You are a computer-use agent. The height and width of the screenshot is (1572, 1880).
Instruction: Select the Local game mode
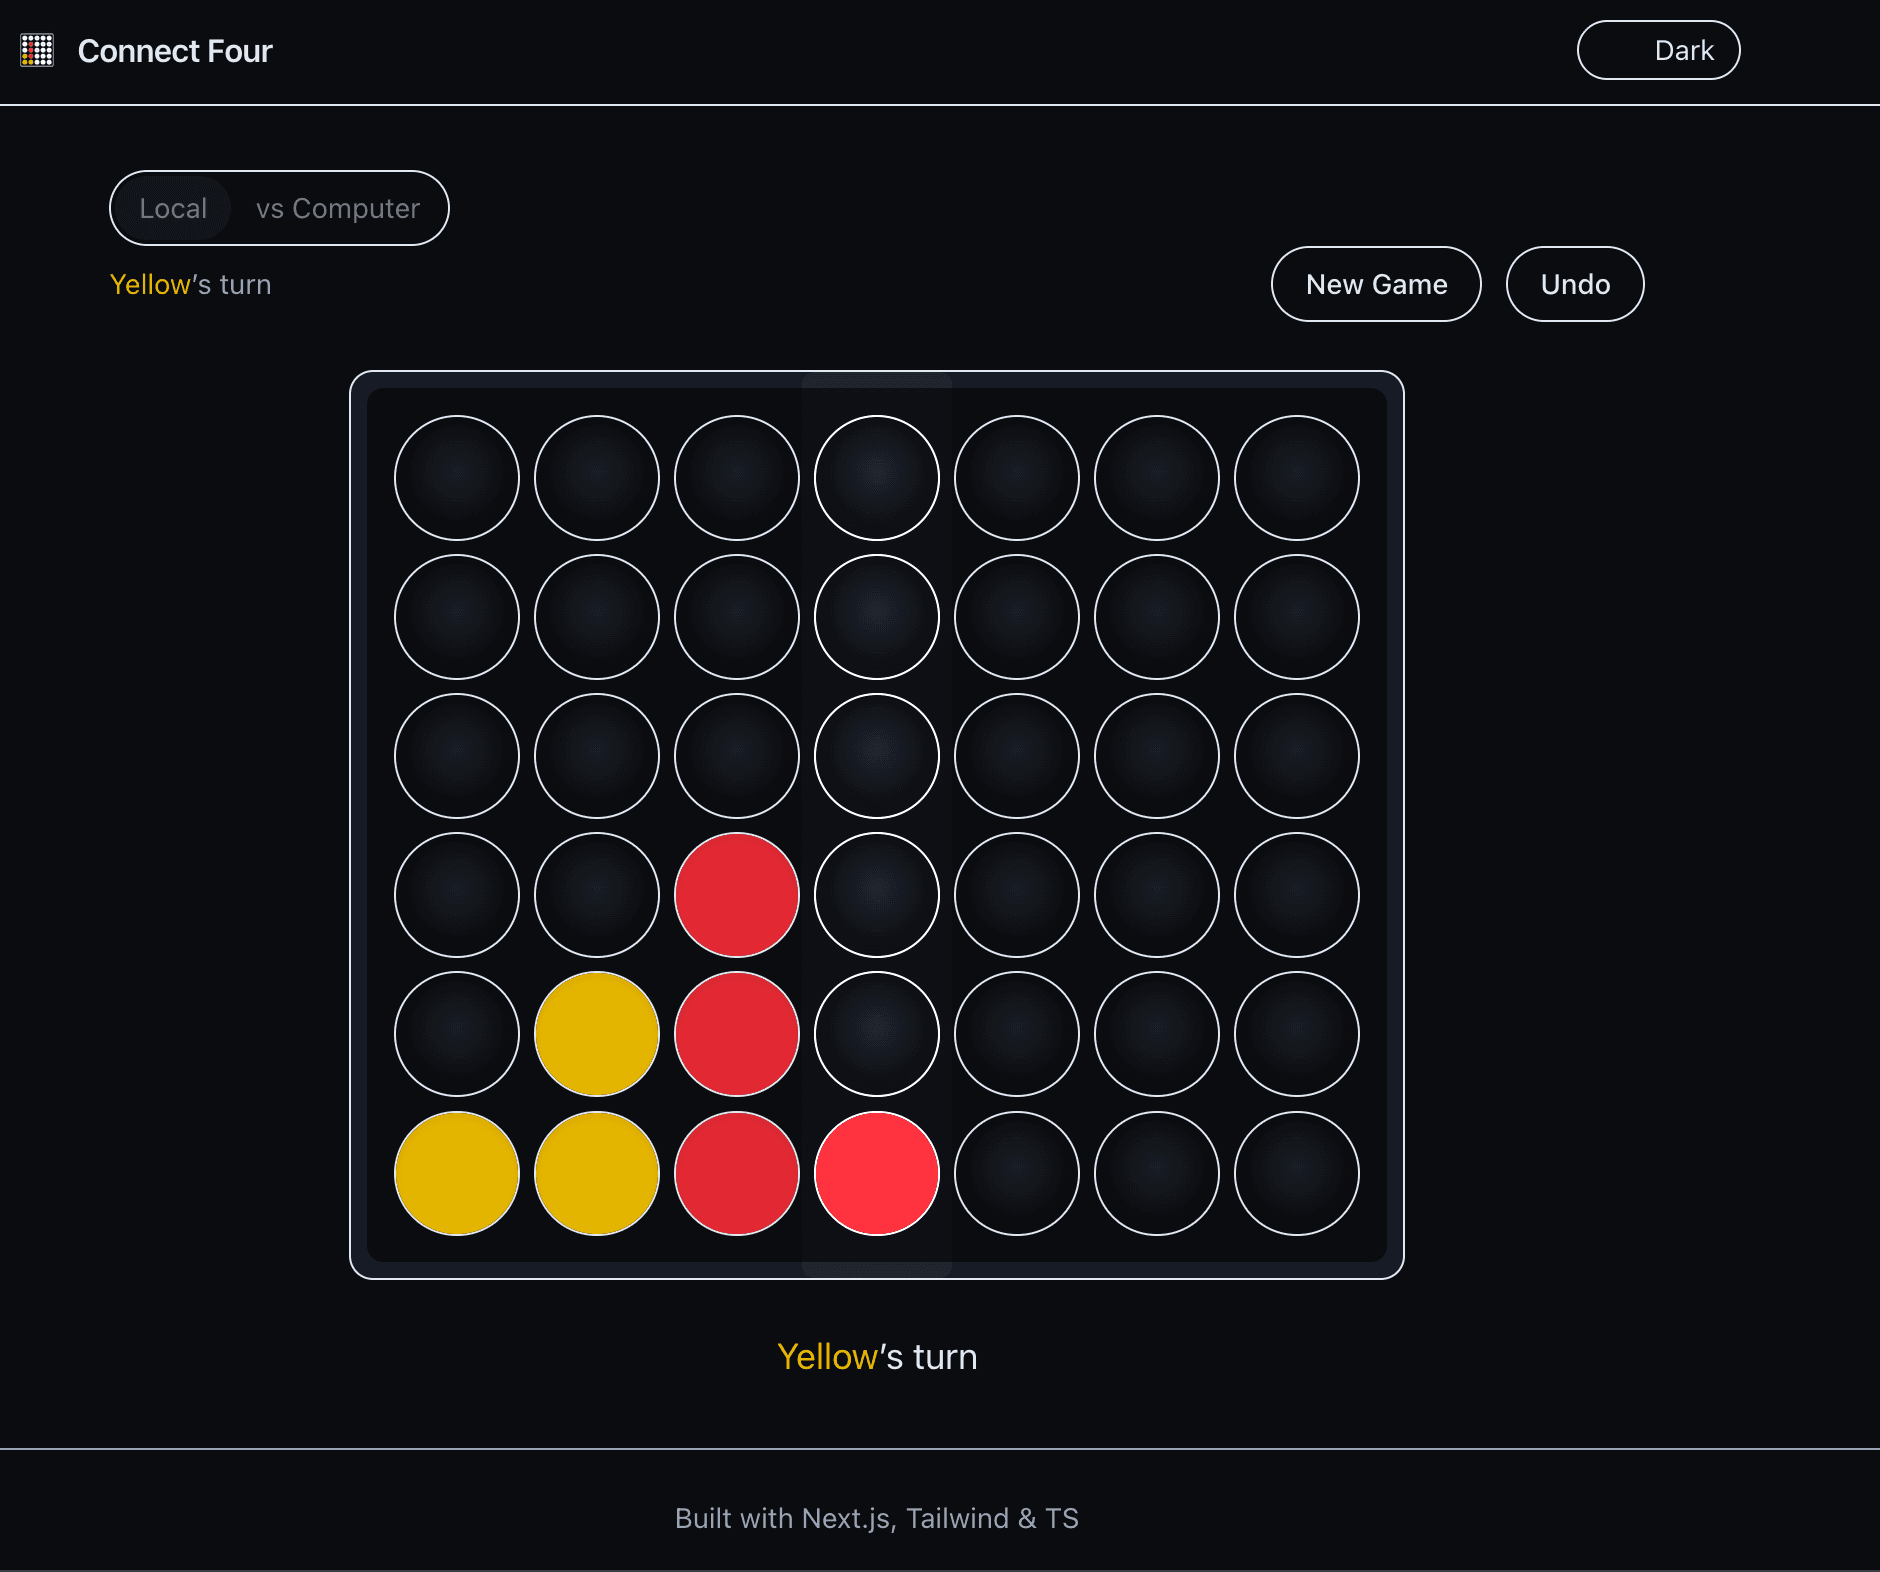[x=174, y=208]
